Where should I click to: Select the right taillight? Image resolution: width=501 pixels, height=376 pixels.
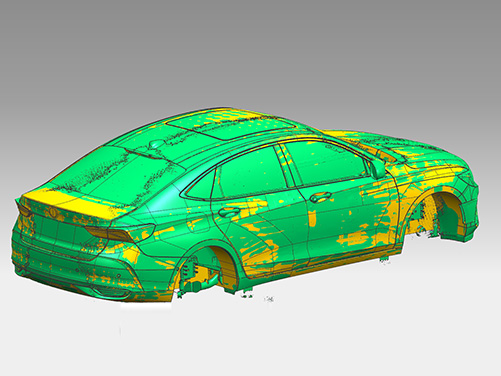(x=121, y=232)
